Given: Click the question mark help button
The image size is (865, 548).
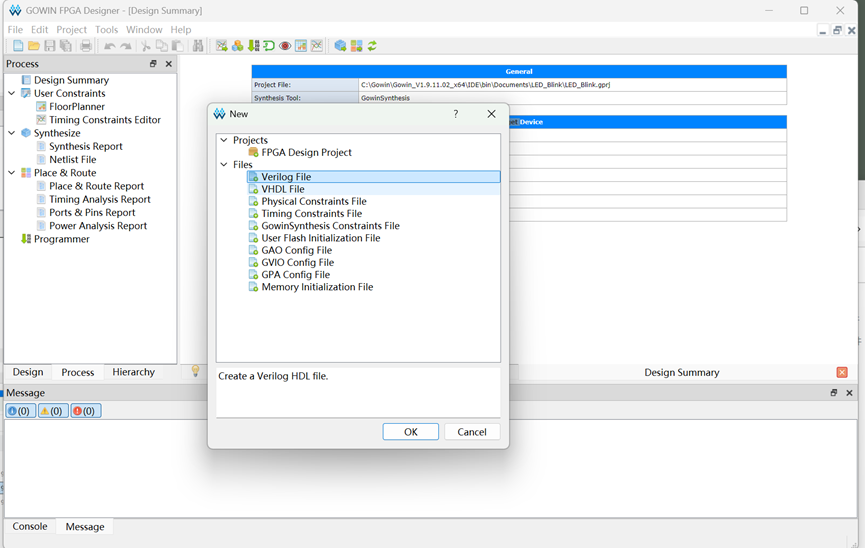Looking at the screenshot, I should point(456,114).
